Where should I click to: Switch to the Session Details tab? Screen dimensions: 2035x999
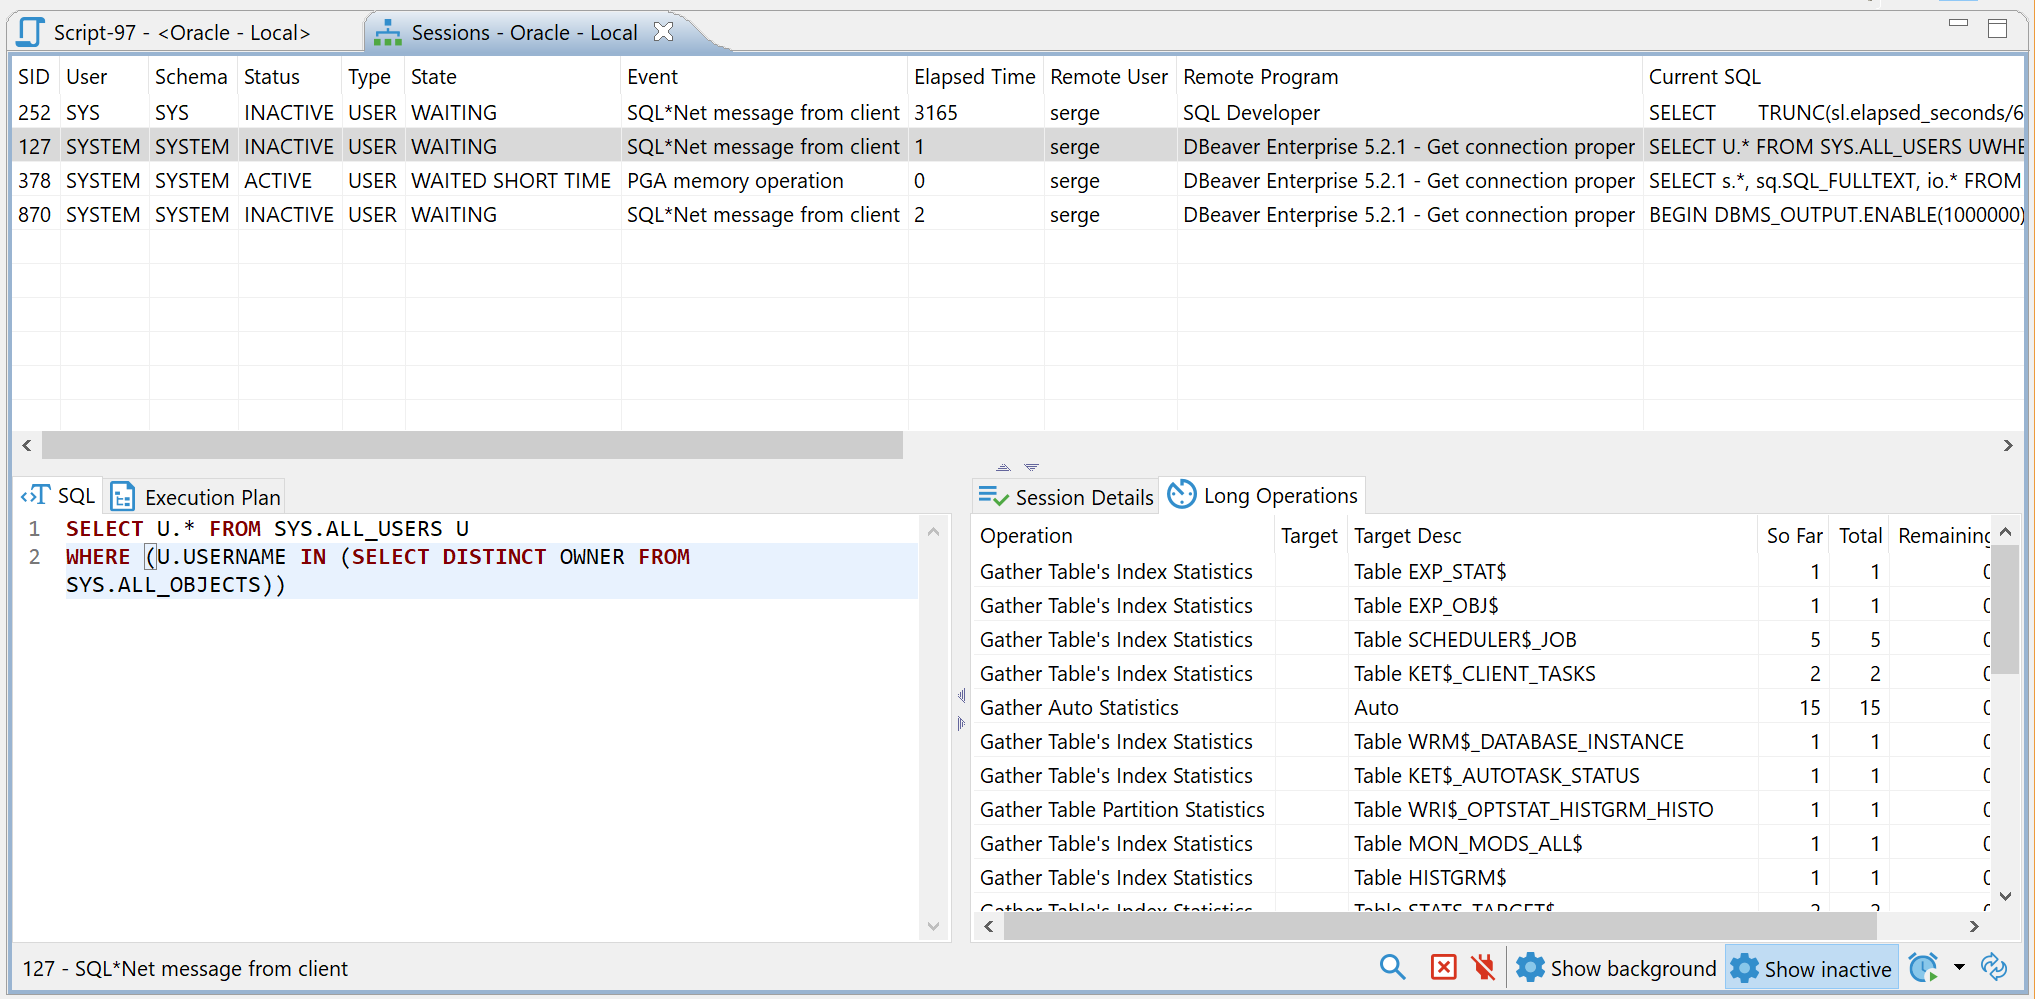coord(1065,496)
